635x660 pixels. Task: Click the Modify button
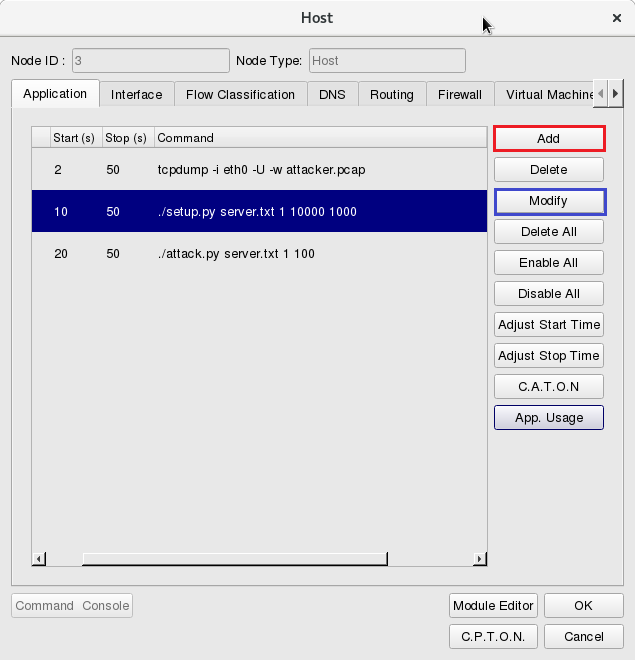point(549,201)
